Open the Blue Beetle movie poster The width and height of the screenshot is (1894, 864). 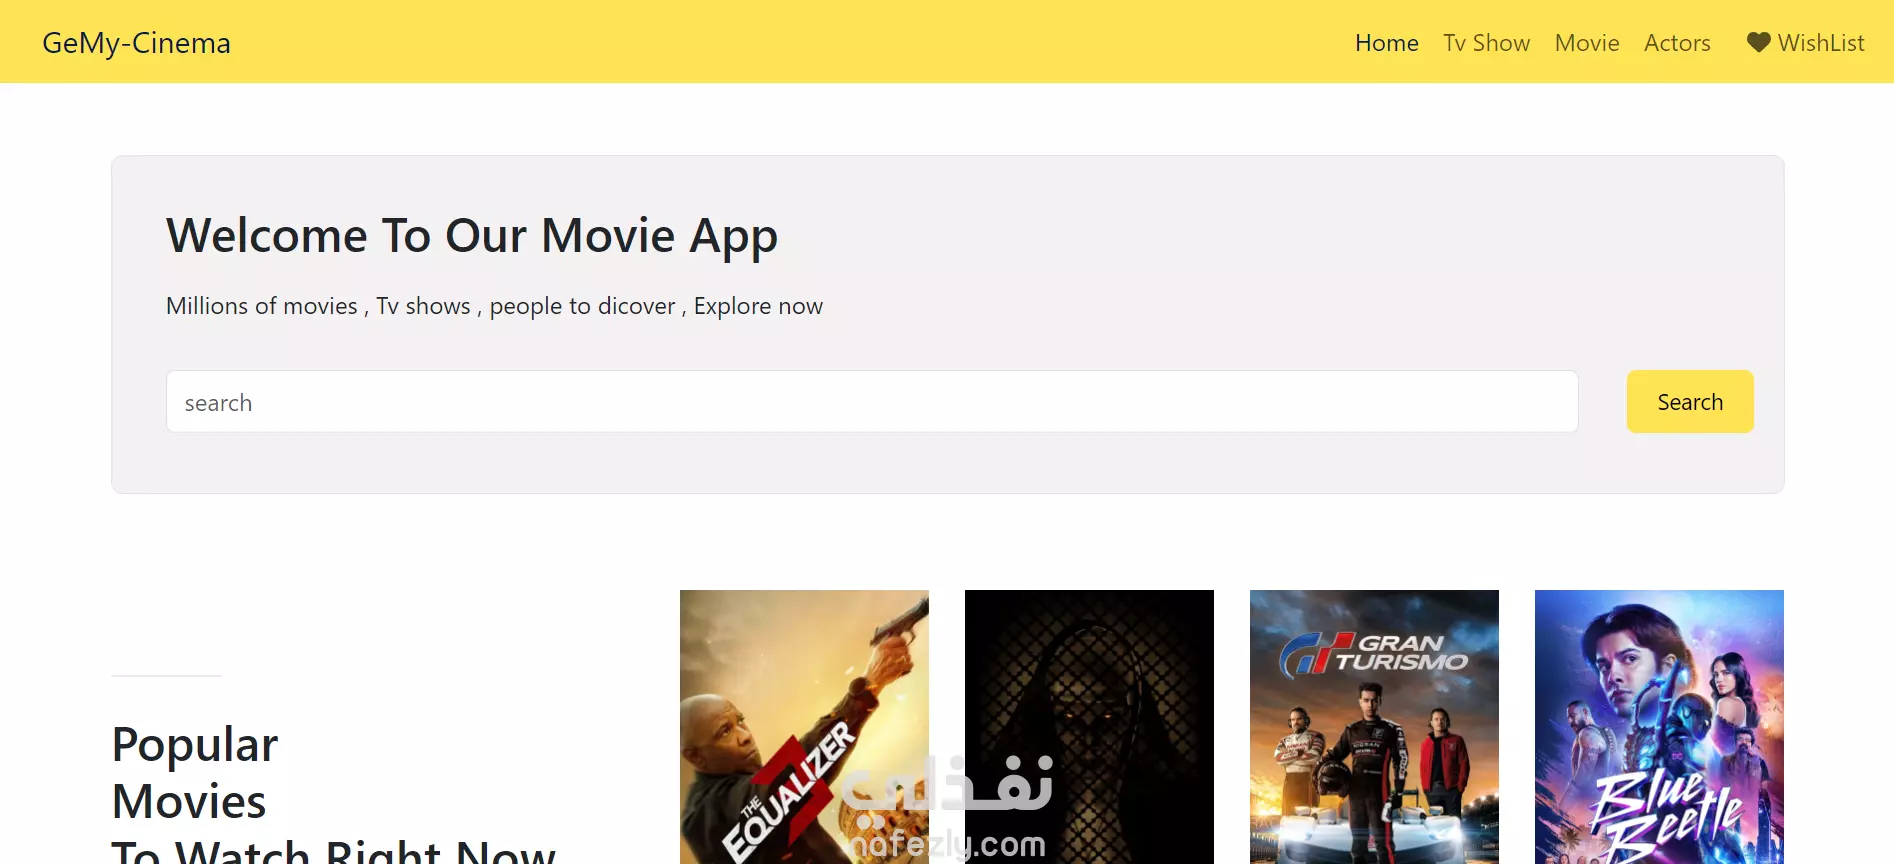coord(1659,727)
